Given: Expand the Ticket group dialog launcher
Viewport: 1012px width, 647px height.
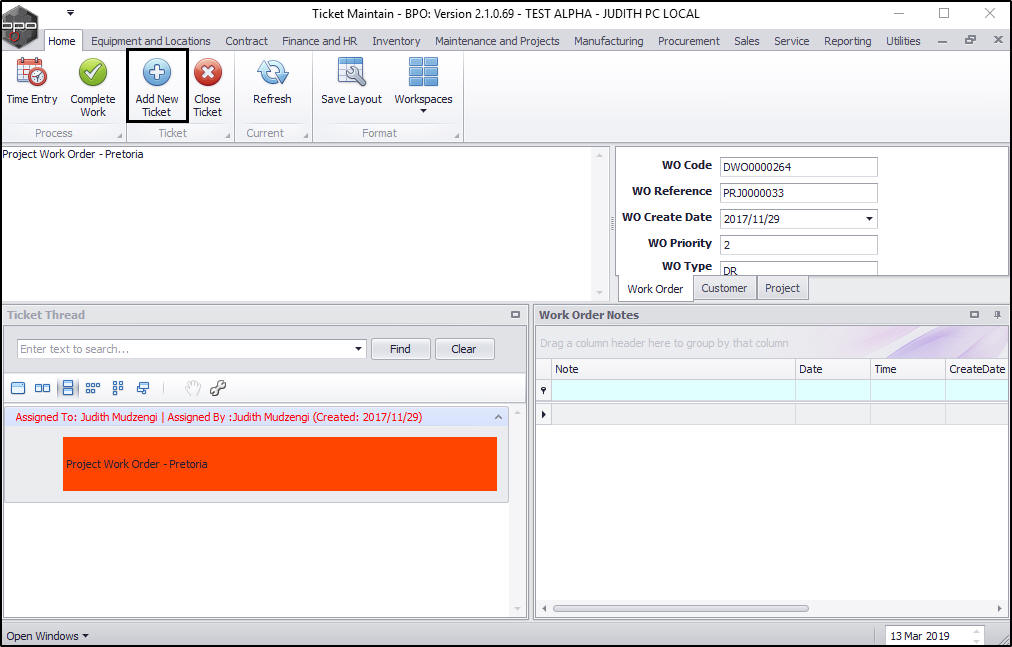Looking at the screenshot, I should click(x=228, y=136).
